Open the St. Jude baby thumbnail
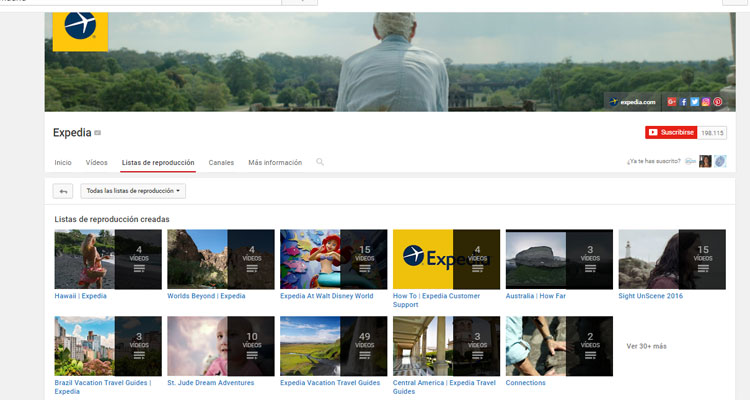The image size is (750, 400). [221, 346]
